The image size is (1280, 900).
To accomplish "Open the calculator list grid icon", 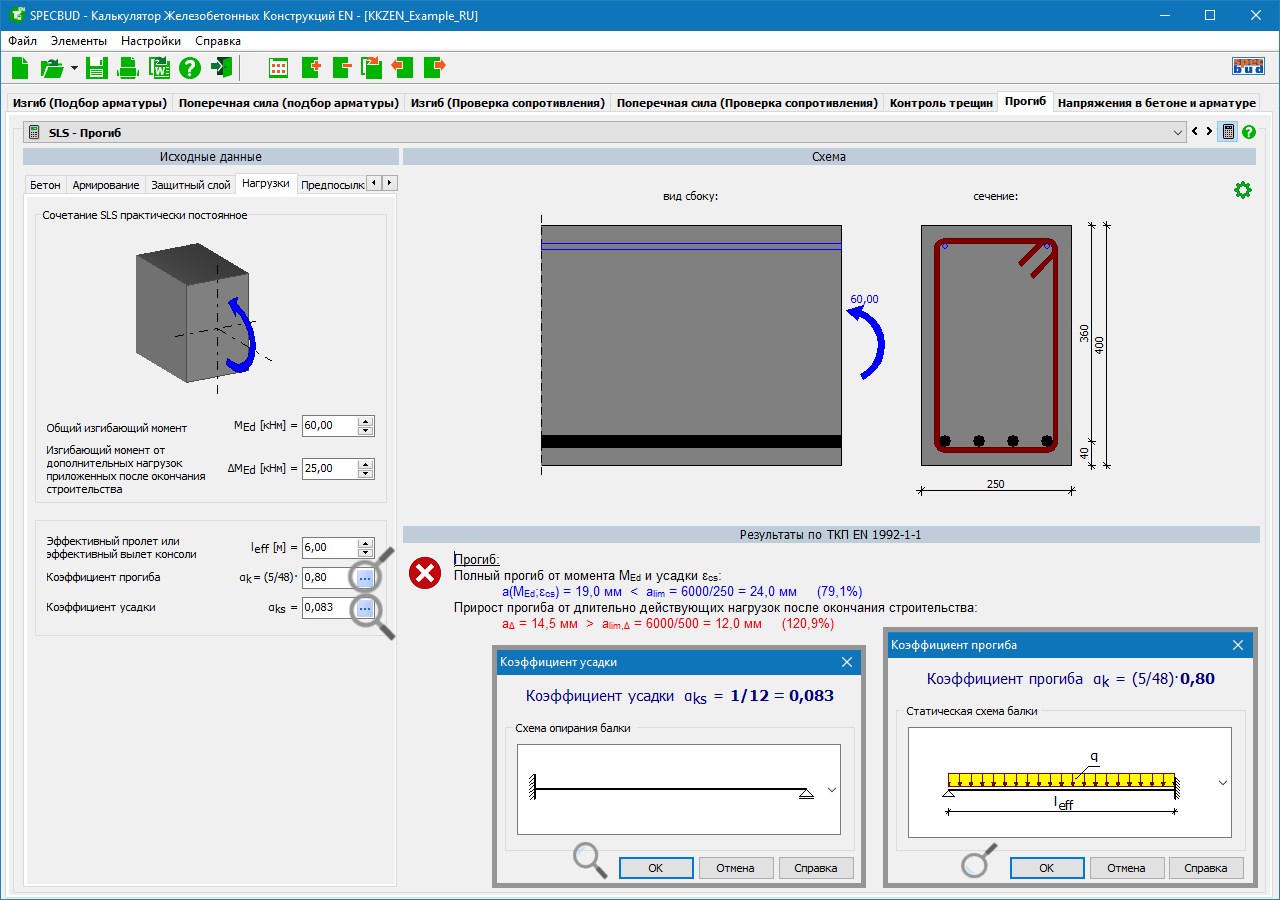I will tap(278, 68).
